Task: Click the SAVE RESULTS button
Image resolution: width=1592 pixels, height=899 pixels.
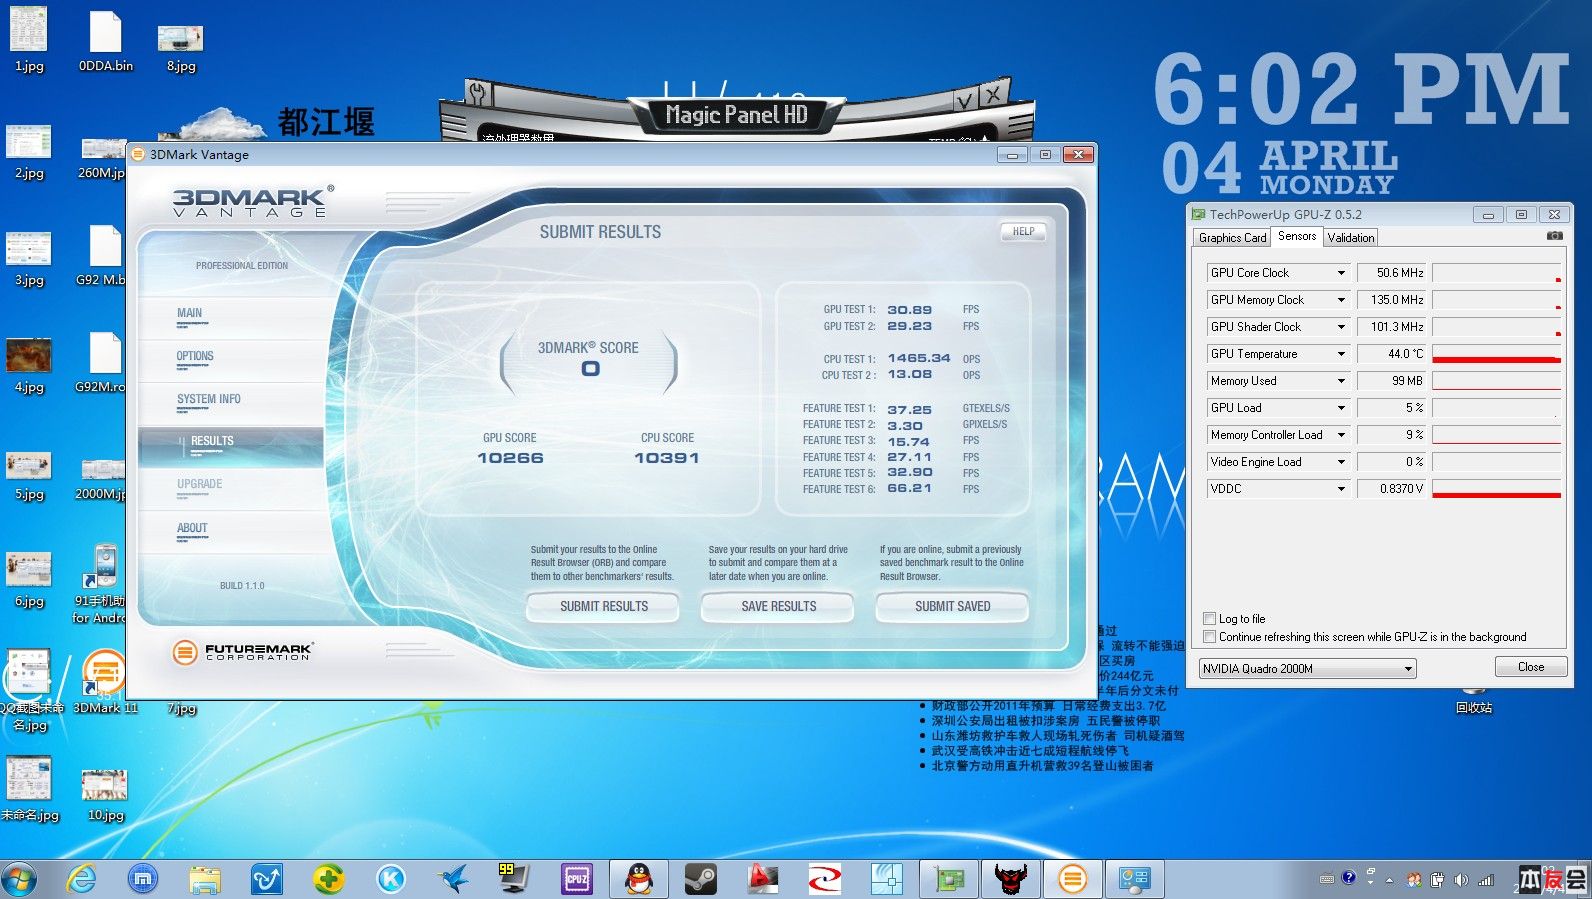Action: coord(778,607)
